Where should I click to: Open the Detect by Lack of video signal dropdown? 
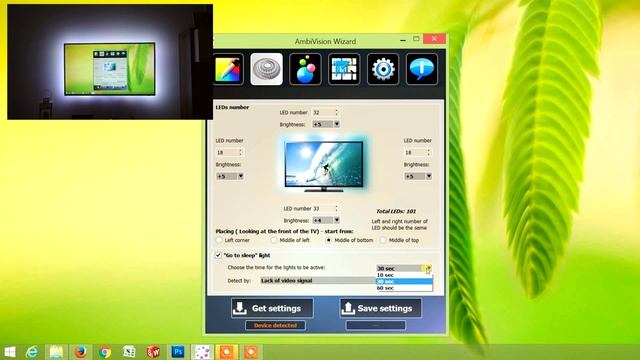point(318,280)
